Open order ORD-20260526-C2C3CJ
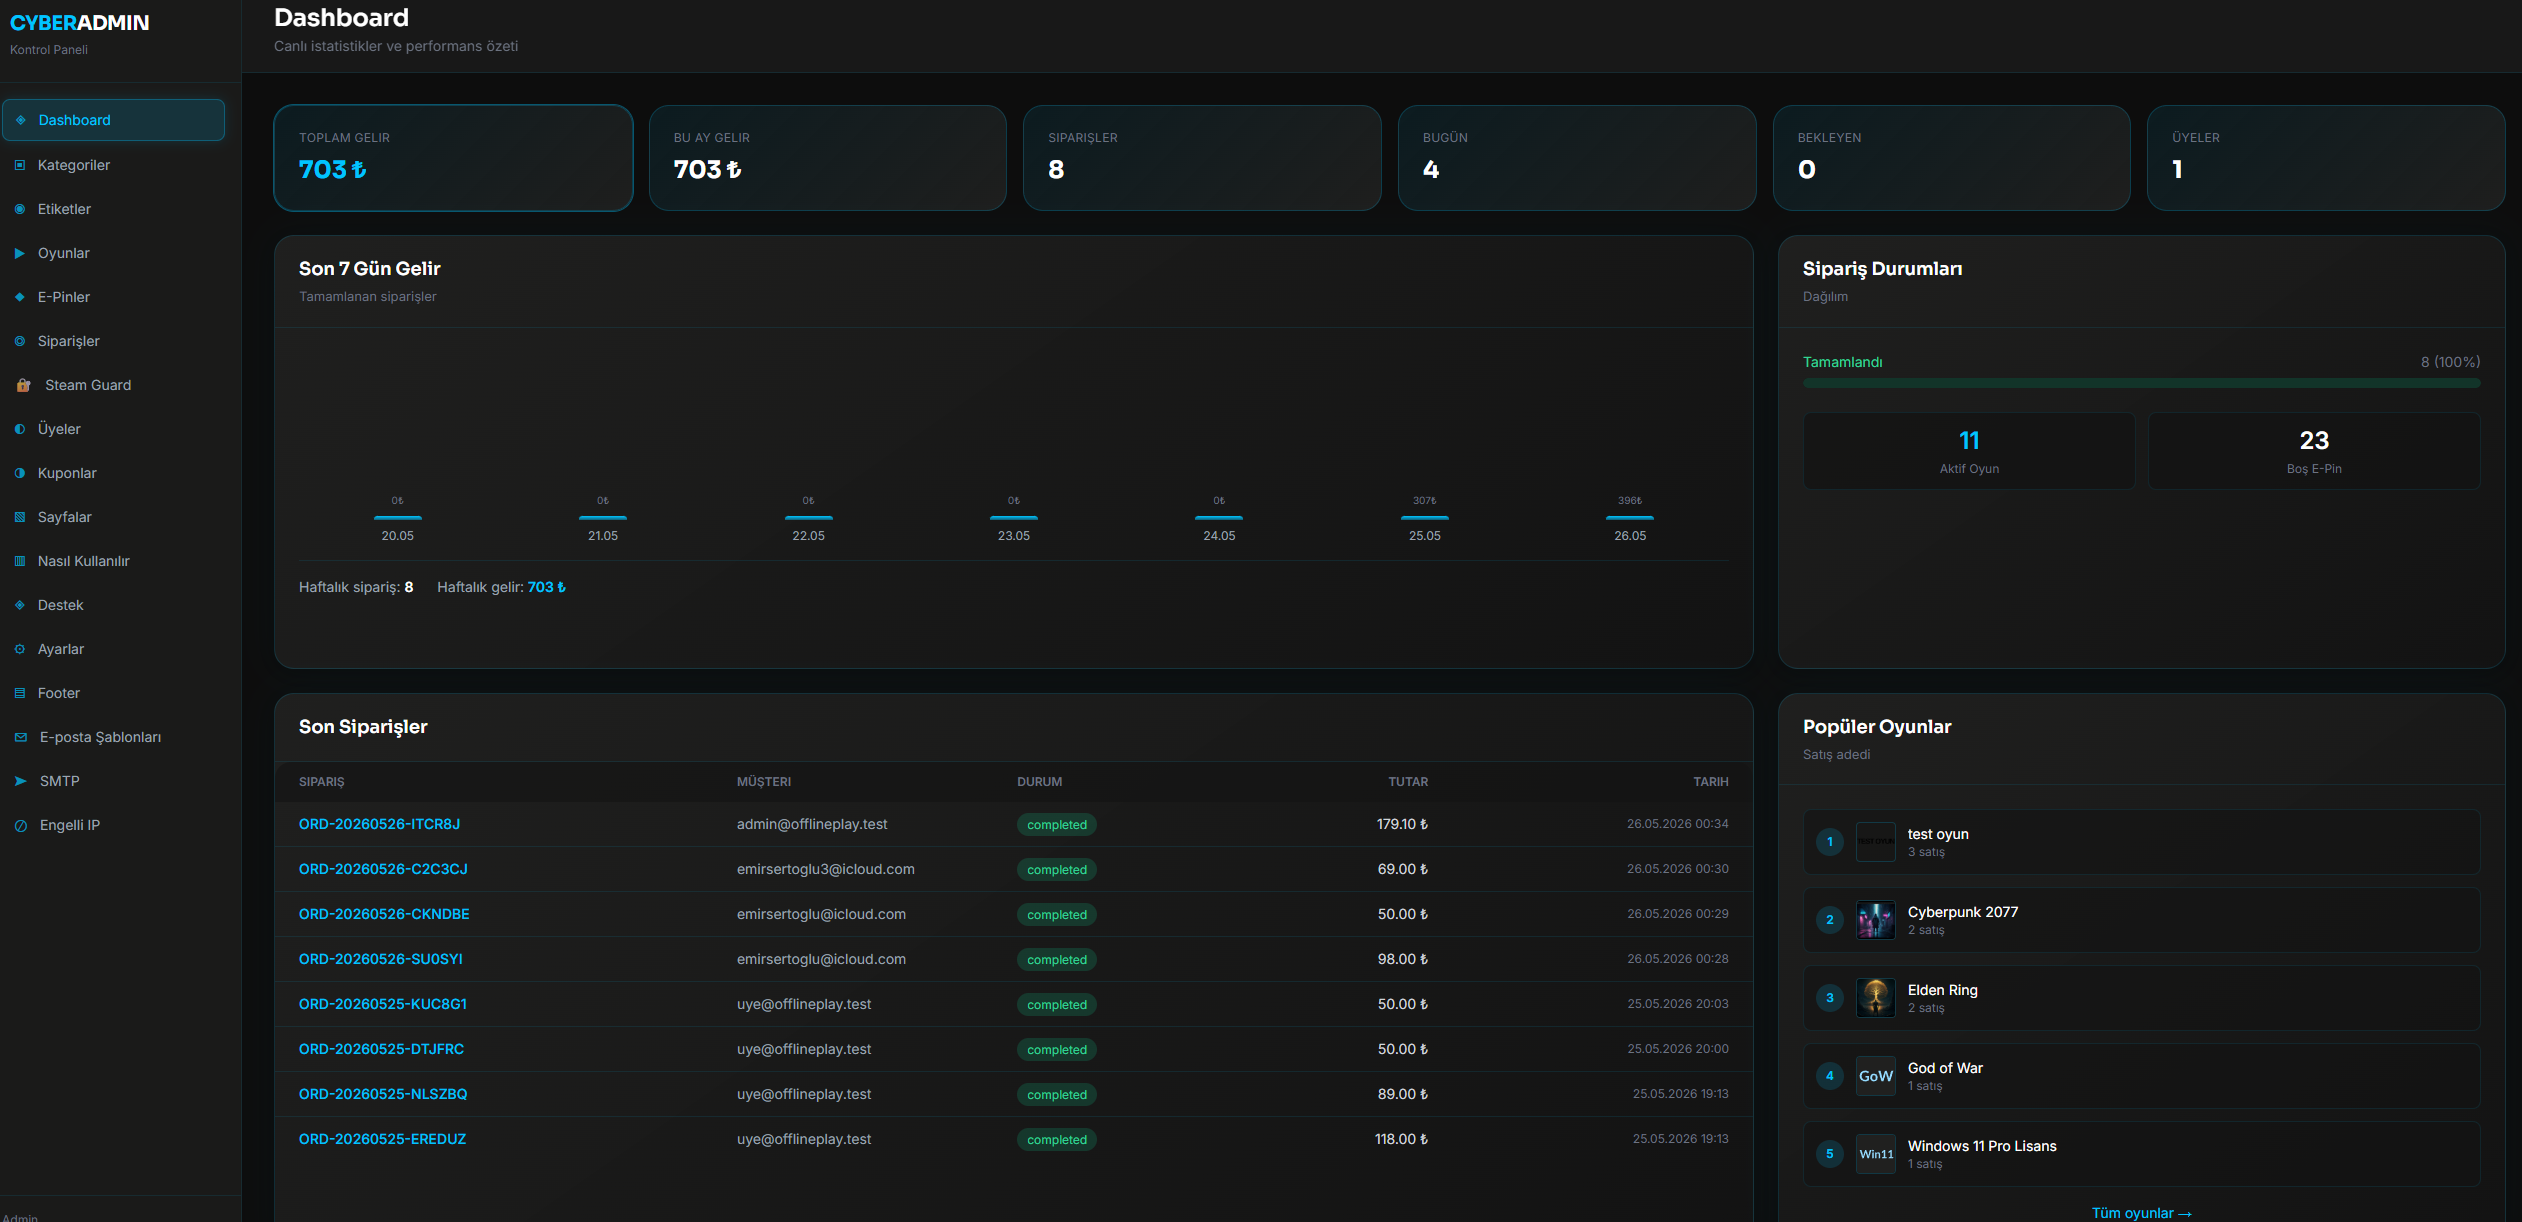The height and width of the screenshot is (1222, 2522). (383, 869)
